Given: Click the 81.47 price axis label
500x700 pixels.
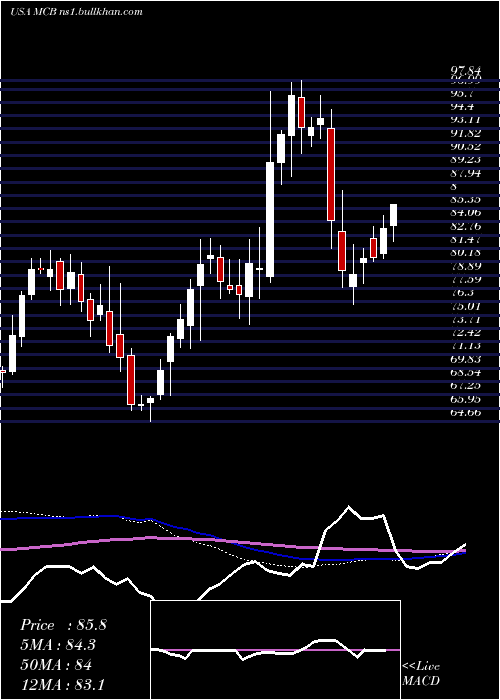Looking at the screenshot, I should (x=467, y=239).
